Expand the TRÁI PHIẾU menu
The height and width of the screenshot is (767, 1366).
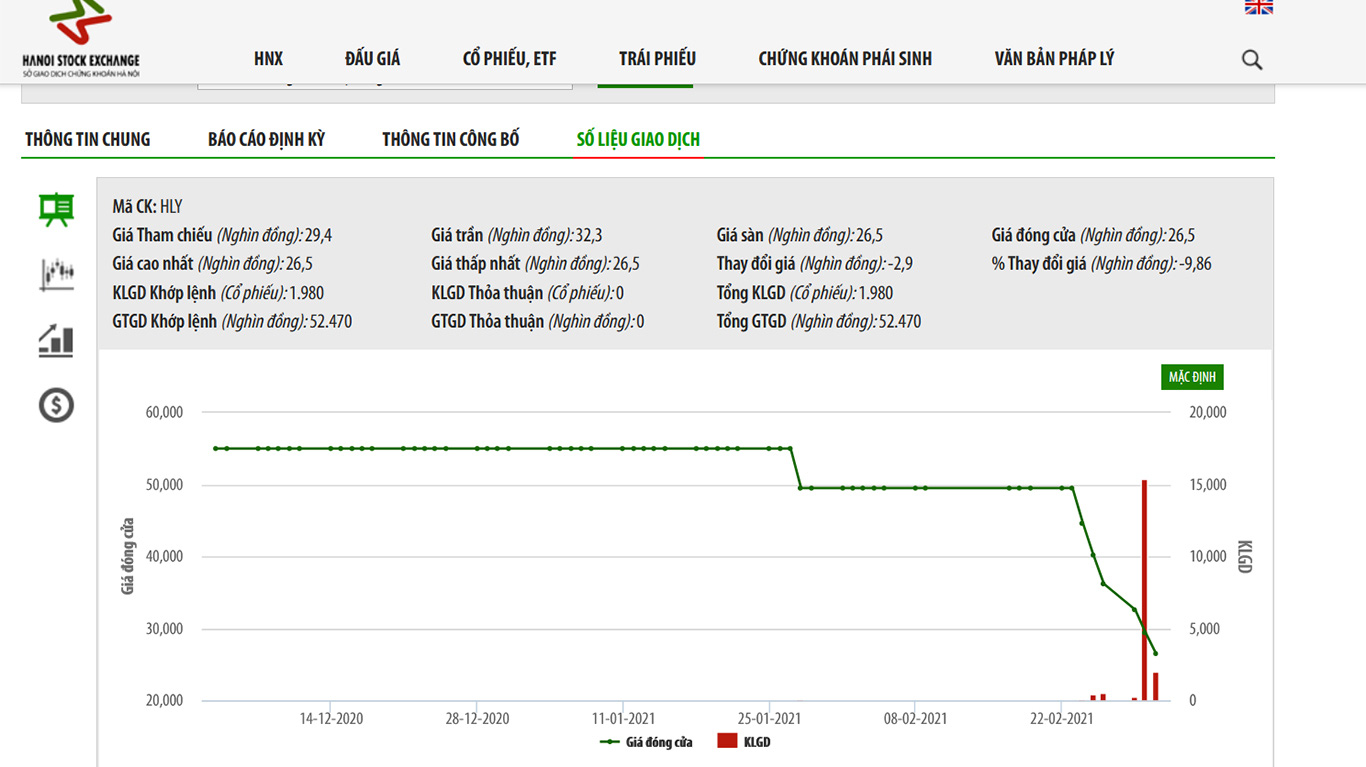coord(657,59)
